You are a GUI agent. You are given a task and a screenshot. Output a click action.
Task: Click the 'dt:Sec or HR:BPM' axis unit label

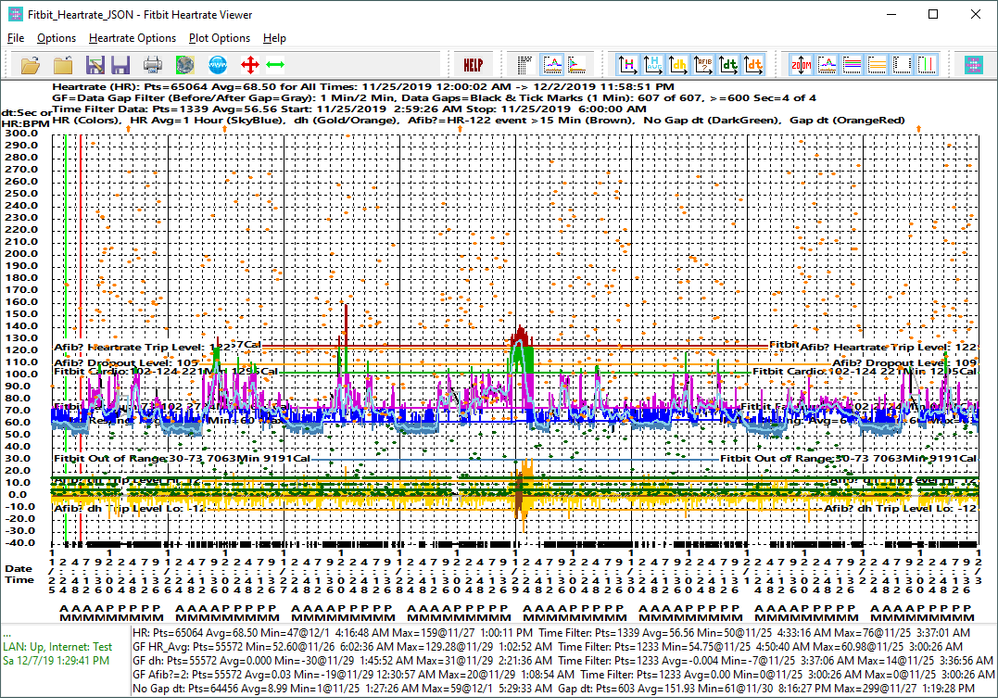(26, 118)
